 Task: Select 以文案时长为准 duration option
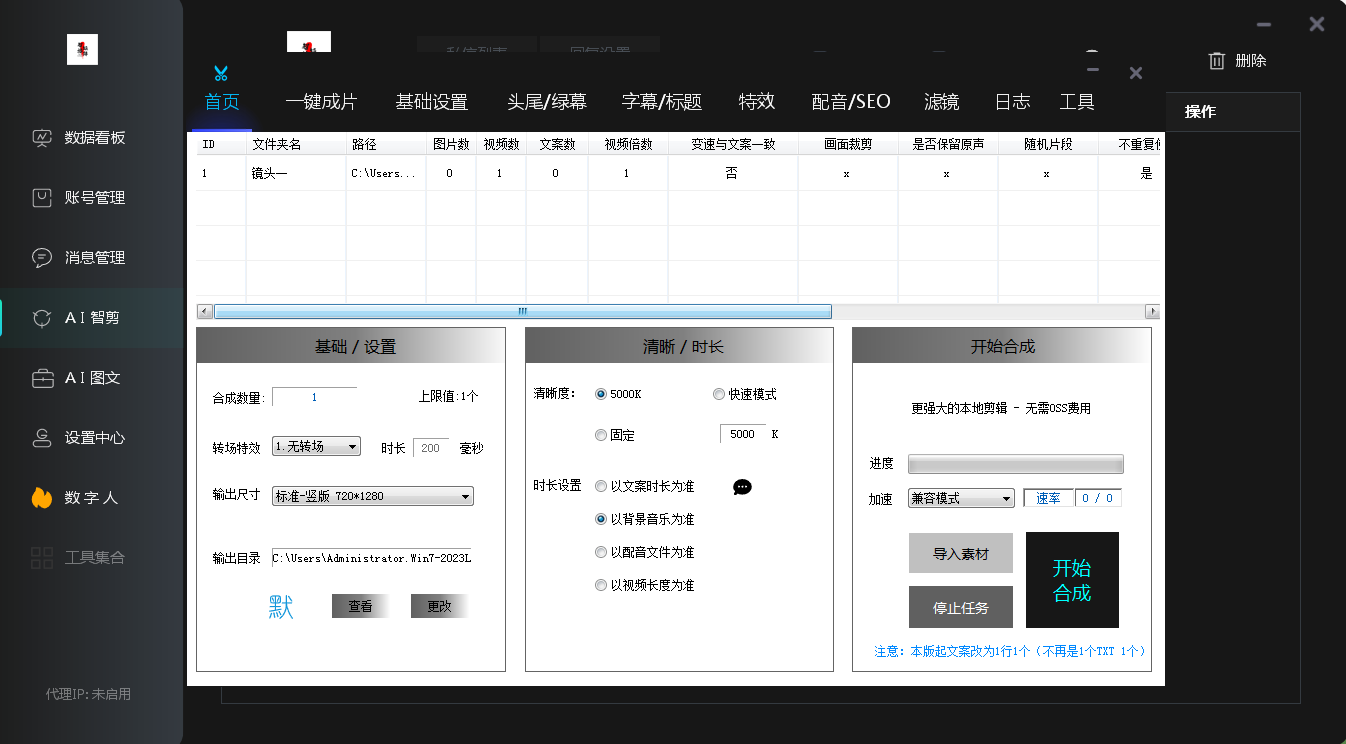[601, 487]
